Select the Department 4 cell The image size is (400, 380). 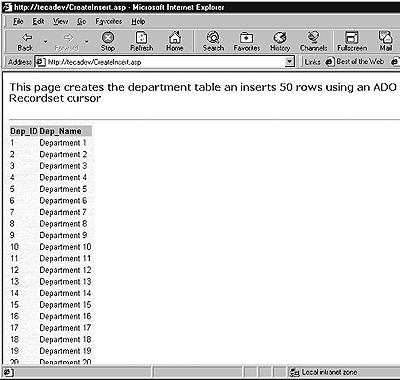click(63, 177)
